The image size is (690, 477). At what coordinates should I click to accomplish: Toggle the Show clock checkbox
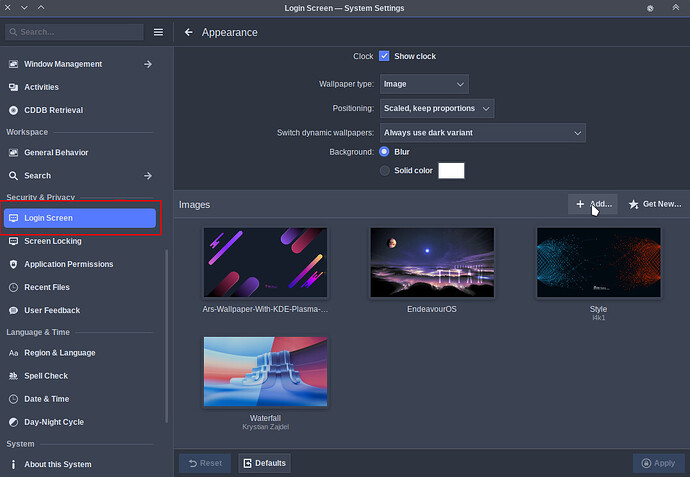point(384,56)
